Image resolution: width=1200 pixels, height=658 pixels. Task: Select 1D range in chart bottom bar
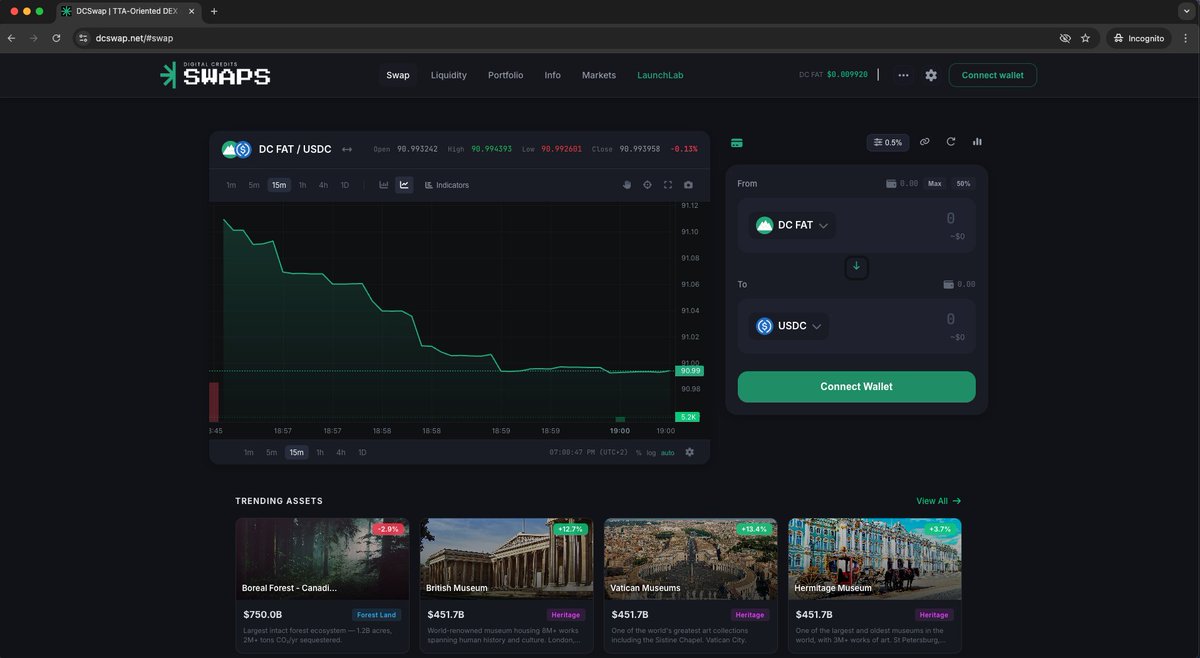click(362, 452)
